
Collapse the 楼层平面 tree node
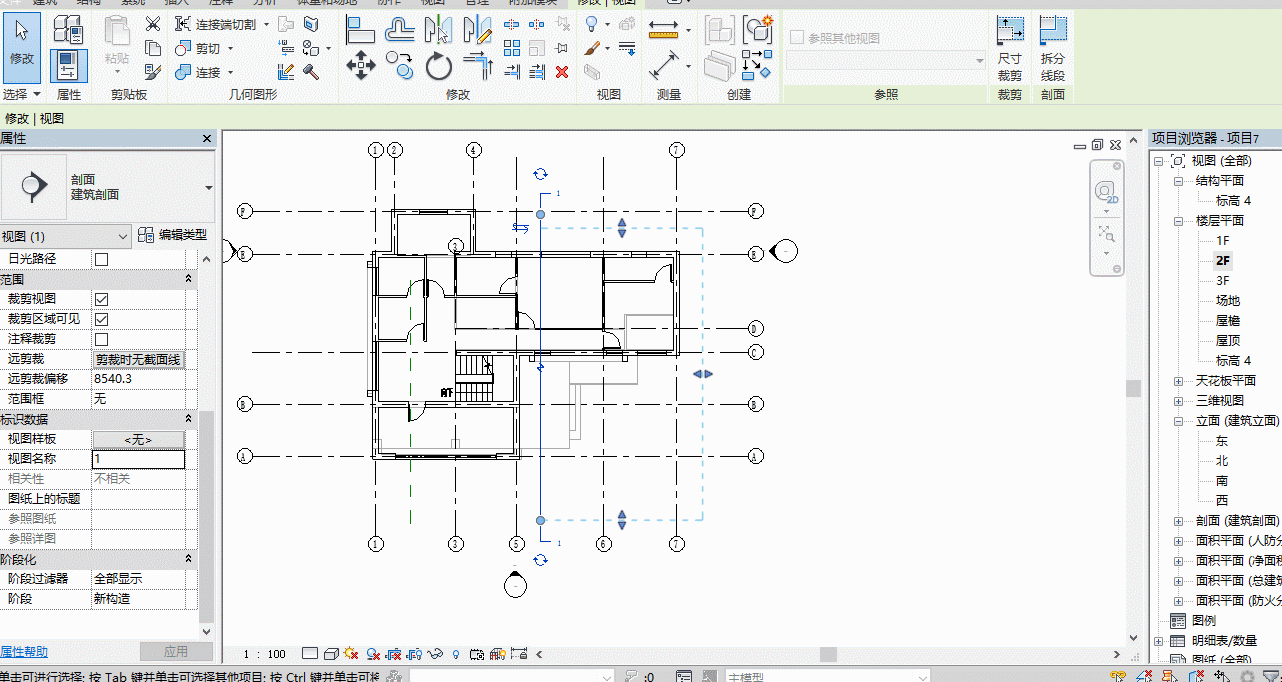(x=1179, y=221)
